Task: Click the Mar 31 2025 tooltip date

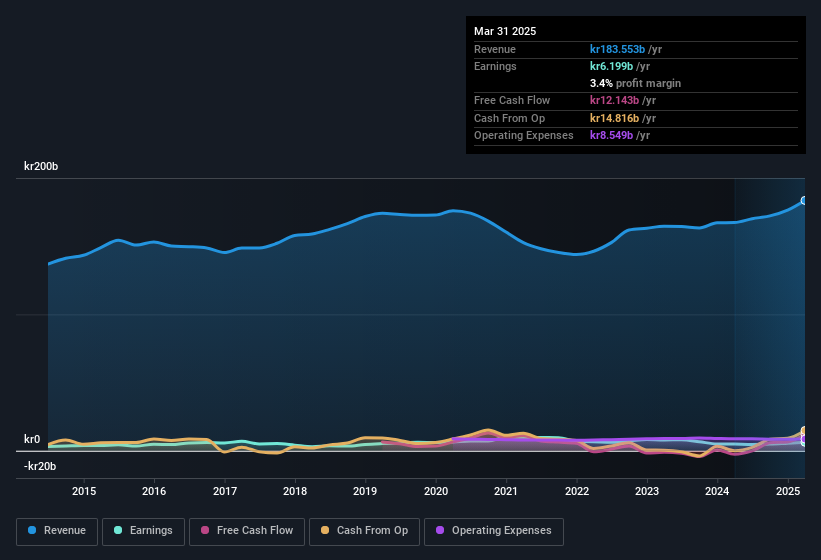Action: [505, 31]
